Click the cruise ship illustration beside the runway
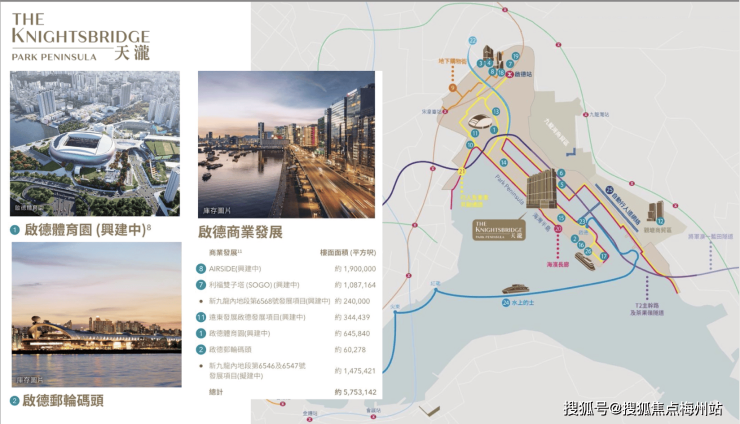The height and width of the screenshot is (424, 740). click(x=584, y=262)
